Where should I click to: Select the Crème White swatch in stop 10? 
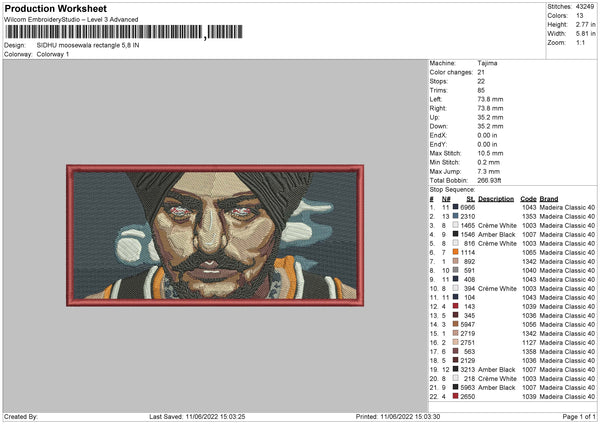click(455, 288)
